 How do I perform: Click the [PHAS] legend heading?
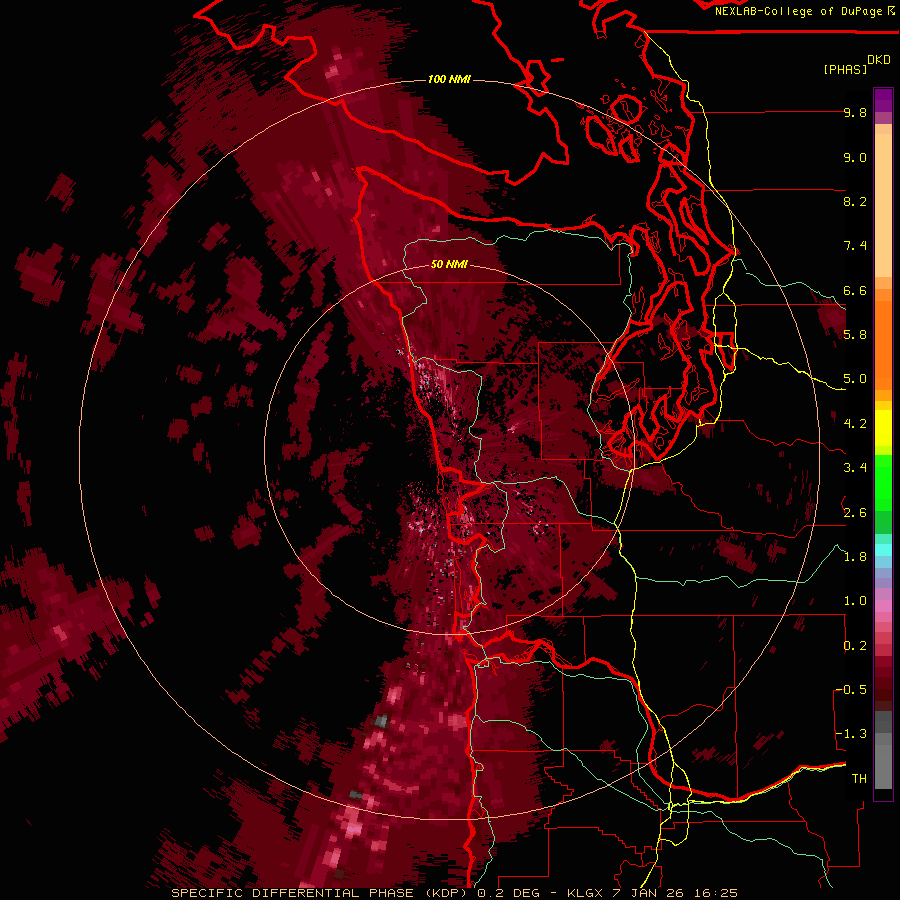pyautogui.click(x=845, y=69)
